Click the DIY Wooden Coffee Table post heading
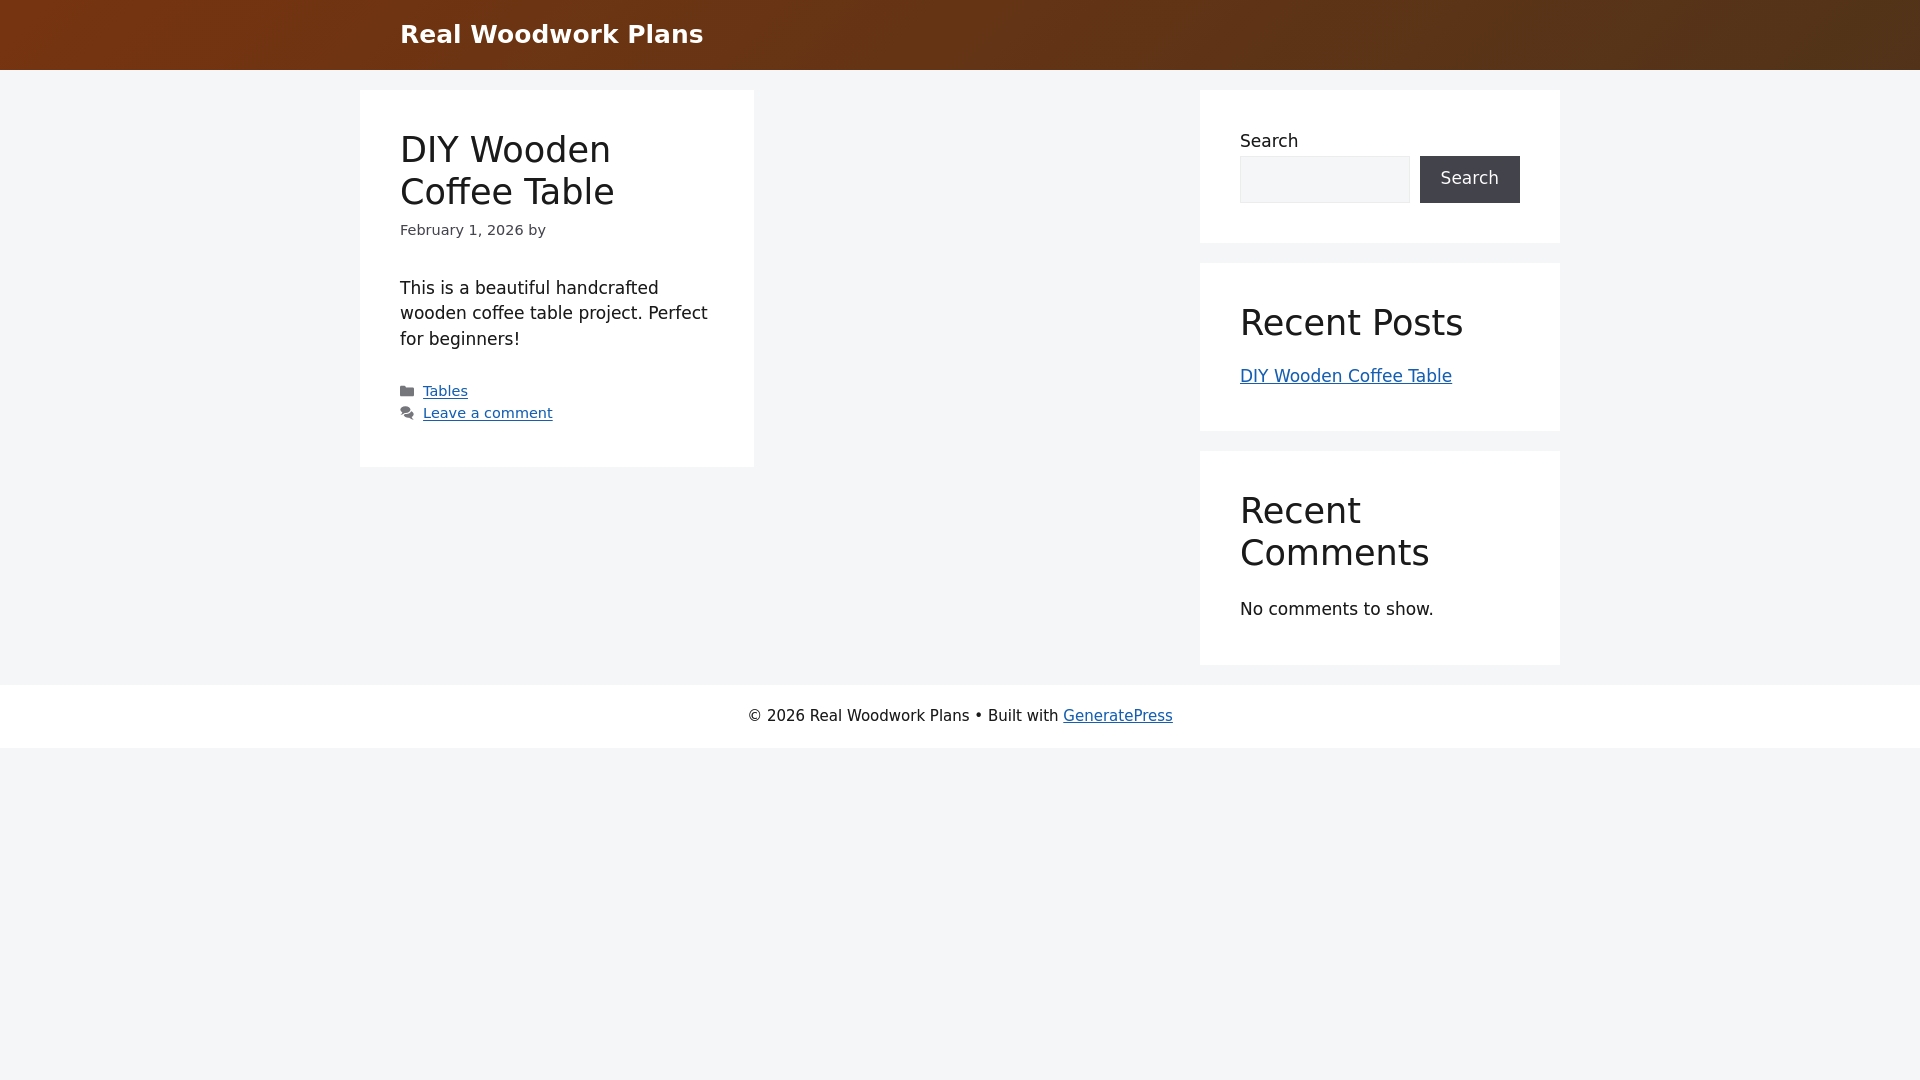 (x=506, y=170)
